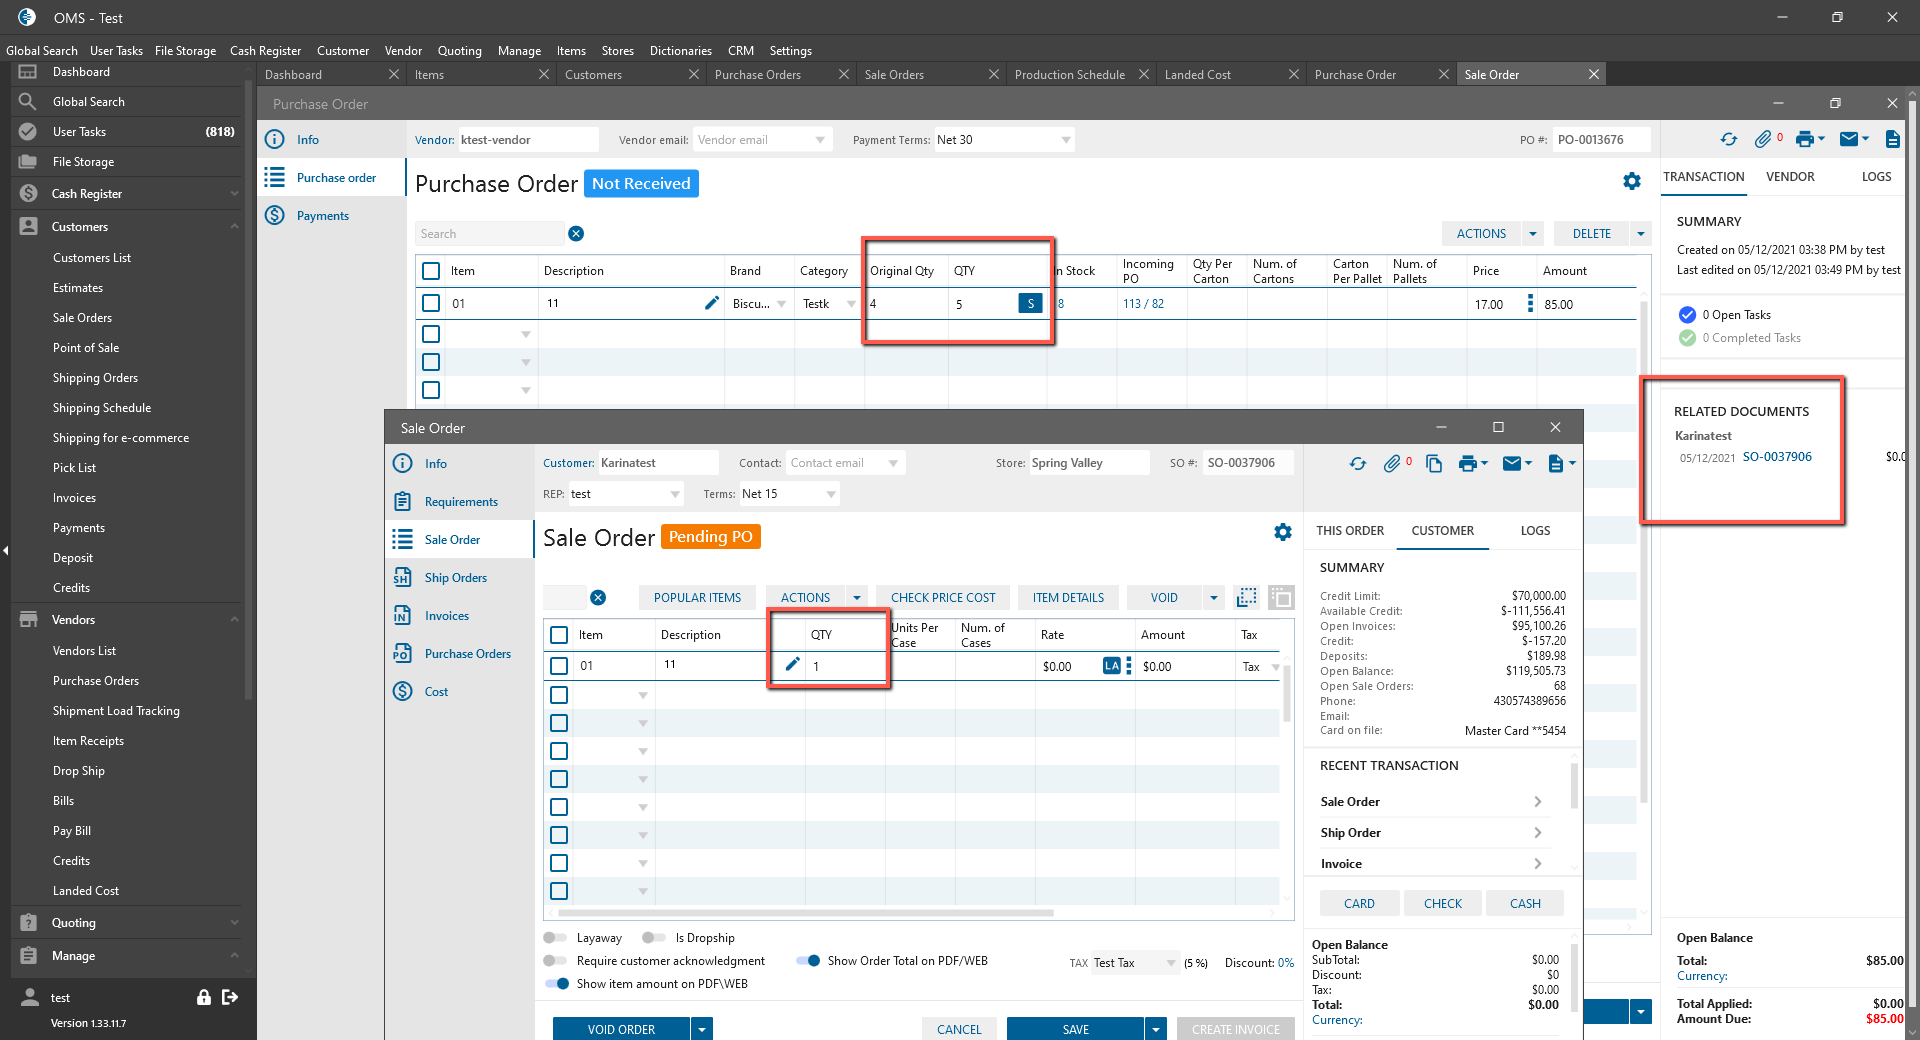Click the Purchase Order Search field
1920x1040 pixels.
(490, 234)
